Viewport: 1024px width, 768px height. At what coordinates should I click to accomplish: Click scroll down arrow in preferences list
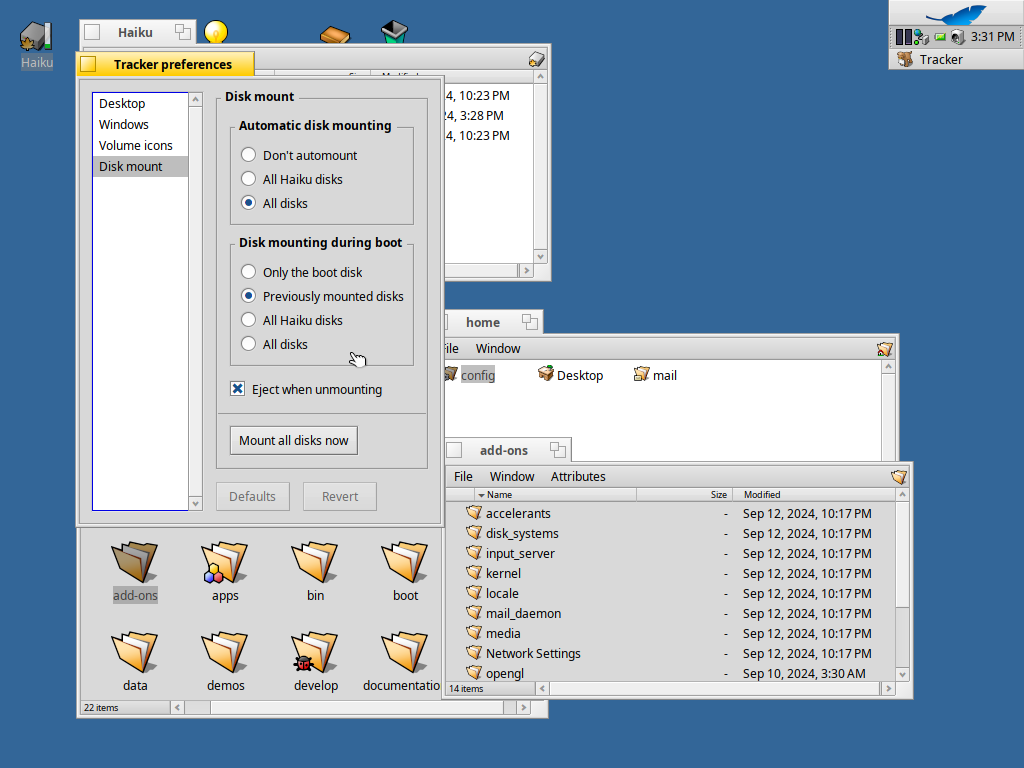[195, 504]
